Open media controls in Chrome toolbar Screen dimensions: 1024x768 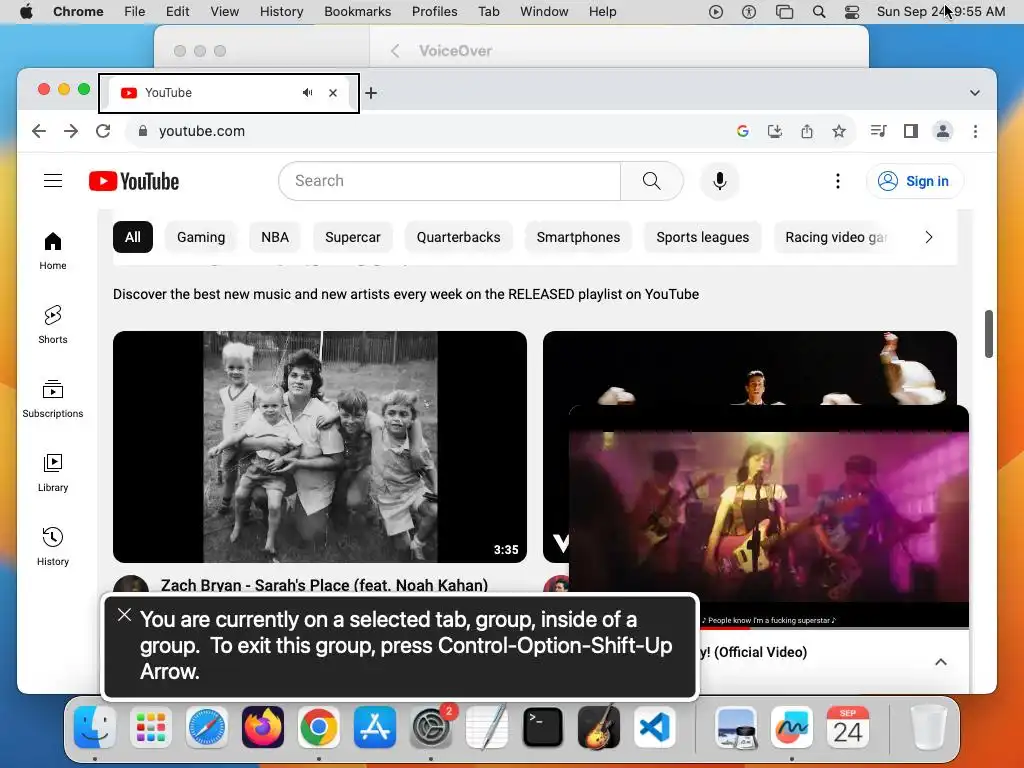point(878,131)
